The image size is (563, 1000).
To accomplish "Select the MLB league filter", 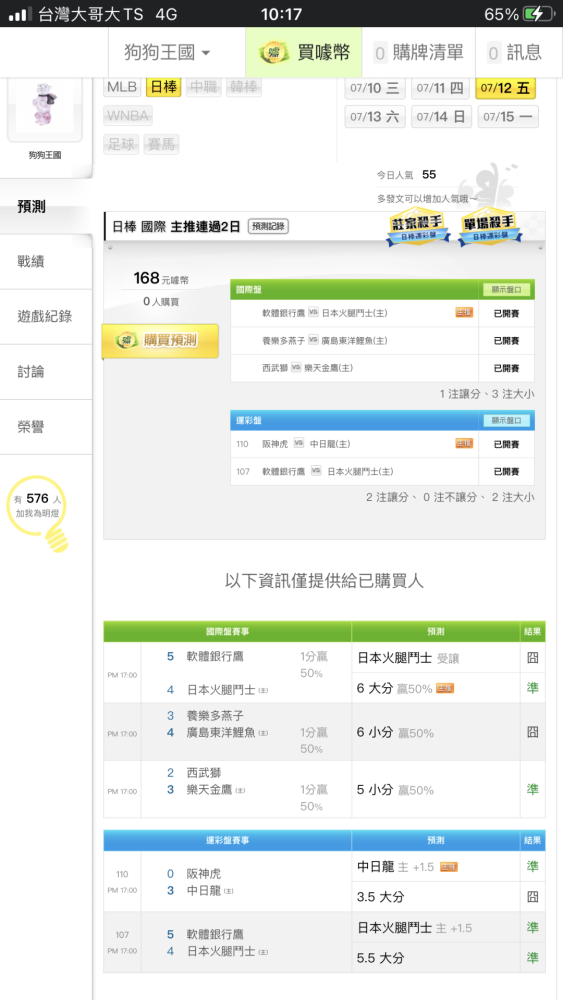I will point(122,87).
